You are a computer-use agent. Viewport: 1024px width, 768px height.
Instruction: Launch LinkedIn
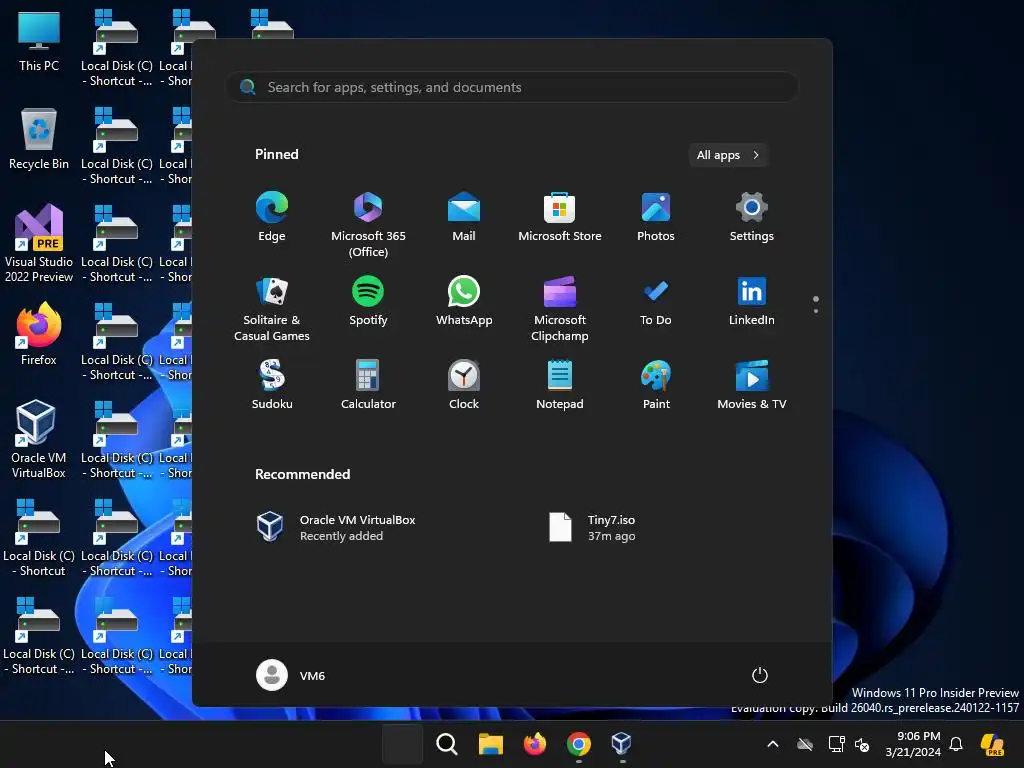[752, 301]
